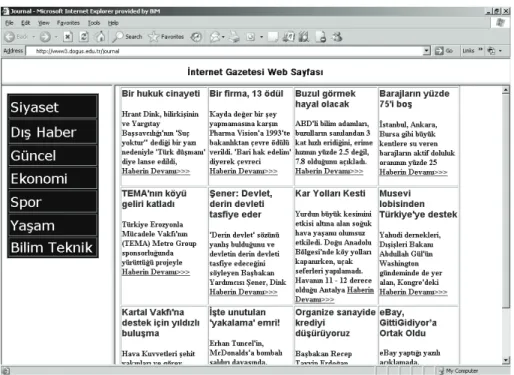514x375 pixels.
Task: Expand the Links toolbar chevron
Action: pos(480,50)
